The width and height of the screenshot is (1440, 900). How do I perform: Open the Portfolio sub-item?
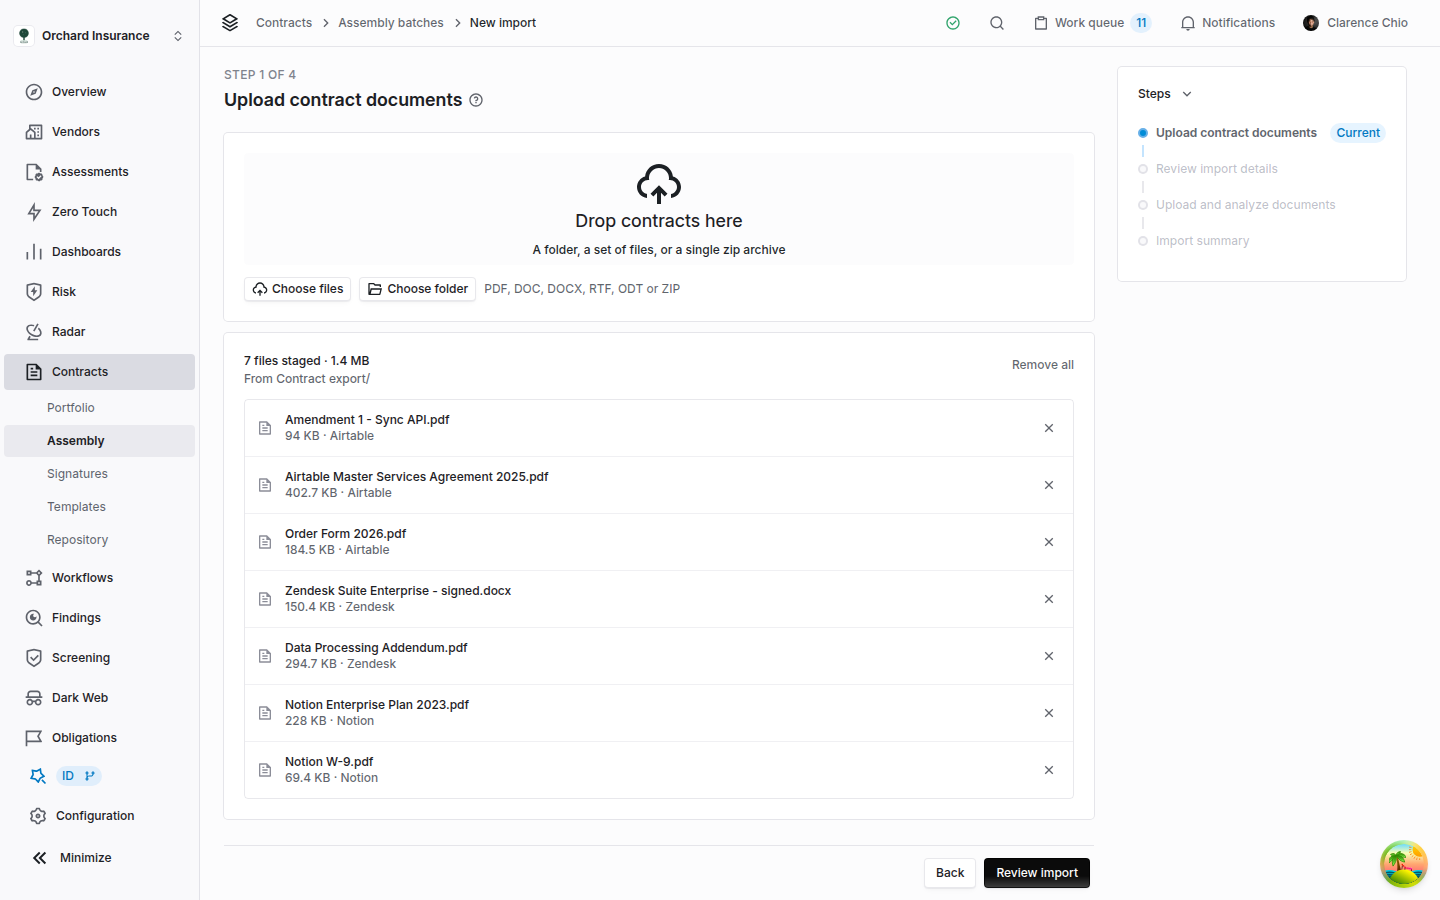(x=99, y=408)
